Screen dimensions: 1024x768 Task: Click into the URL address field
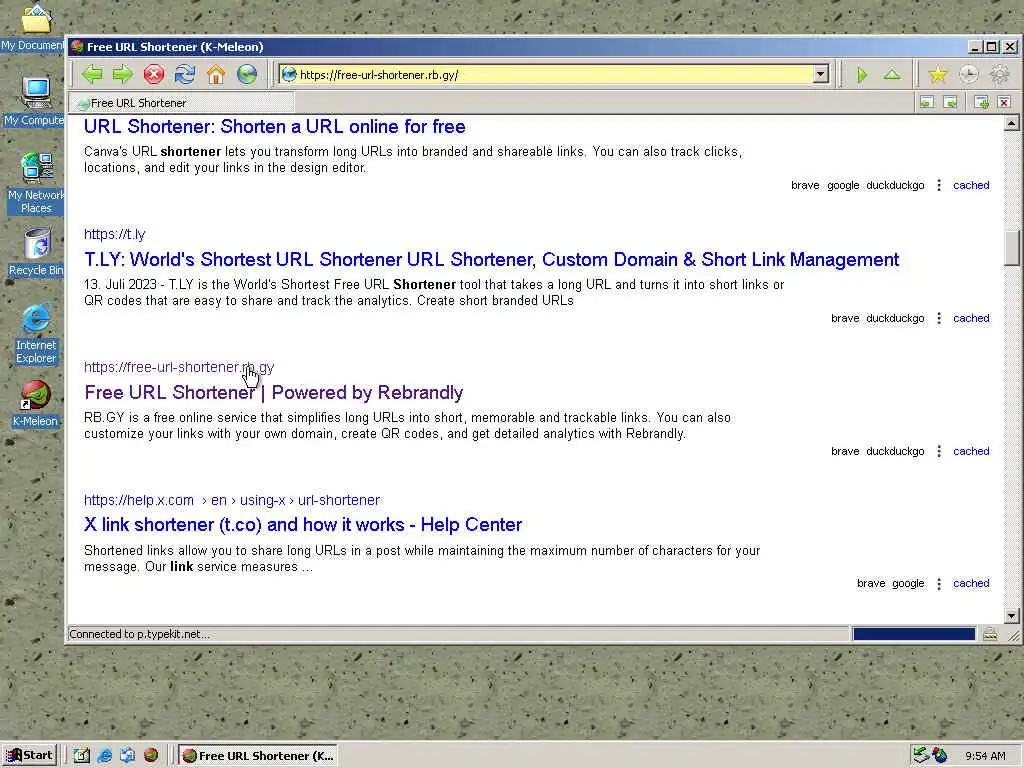(x=555, y=74)
